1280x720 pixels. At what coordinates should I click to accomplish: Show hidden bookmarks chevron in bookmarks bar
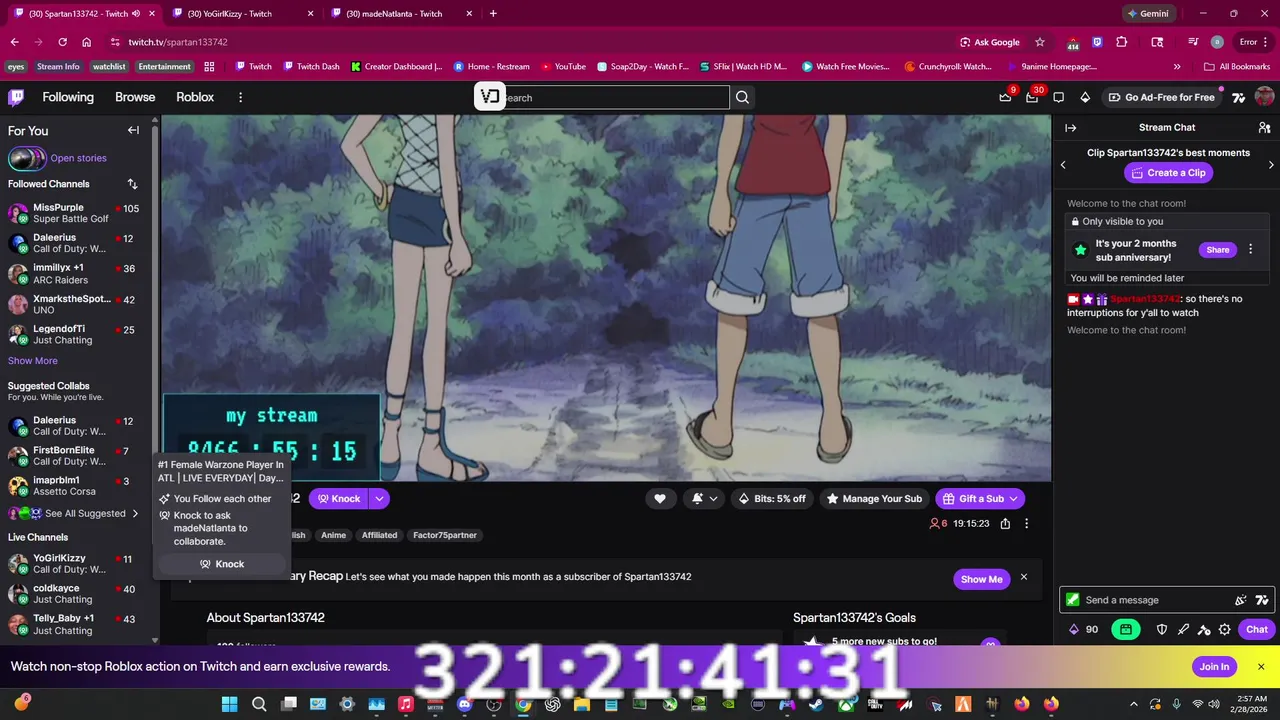[1177, 67]
